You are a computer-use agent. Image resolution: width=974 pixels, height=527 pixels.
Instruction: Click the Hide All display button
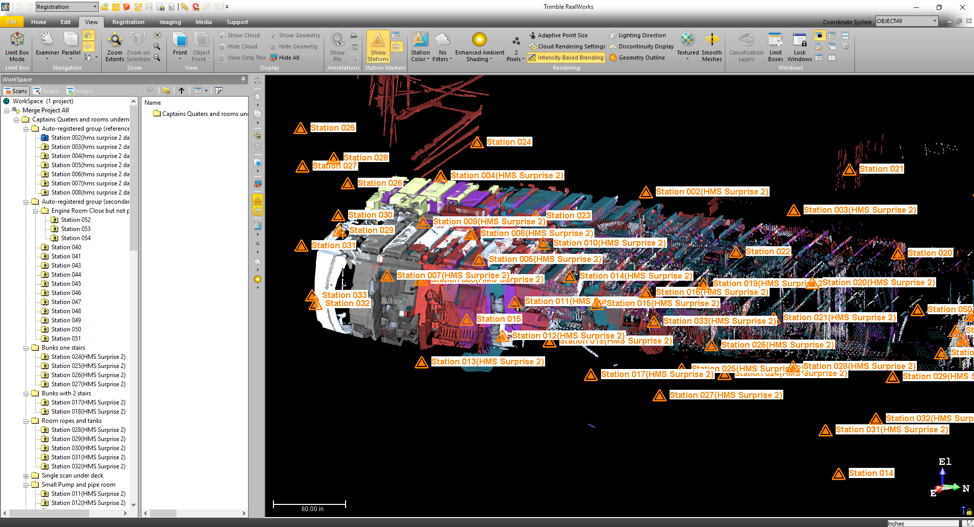(x=285, y=57)
